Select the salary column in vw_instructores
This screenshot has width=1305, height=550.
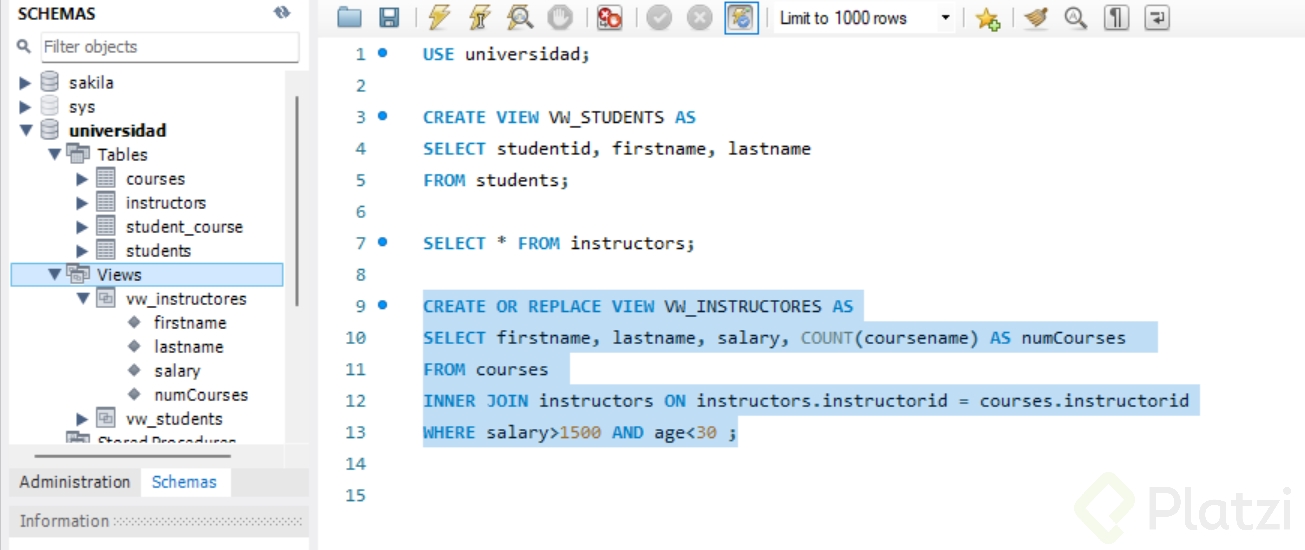(177, 371)
